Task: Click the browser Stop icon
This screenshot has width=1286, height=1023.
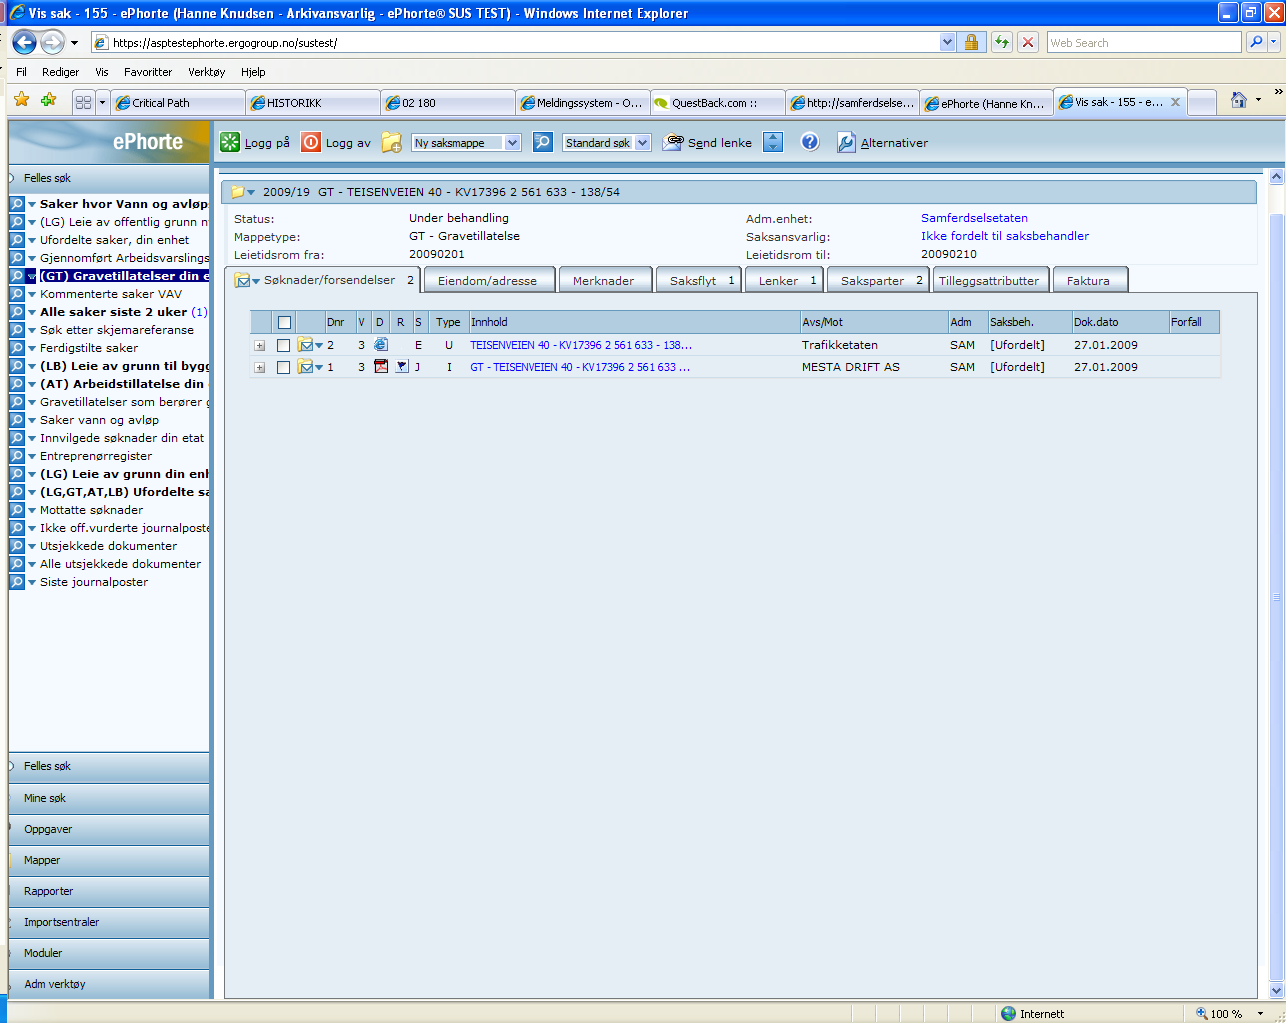Action: [x=1027, y=42]
